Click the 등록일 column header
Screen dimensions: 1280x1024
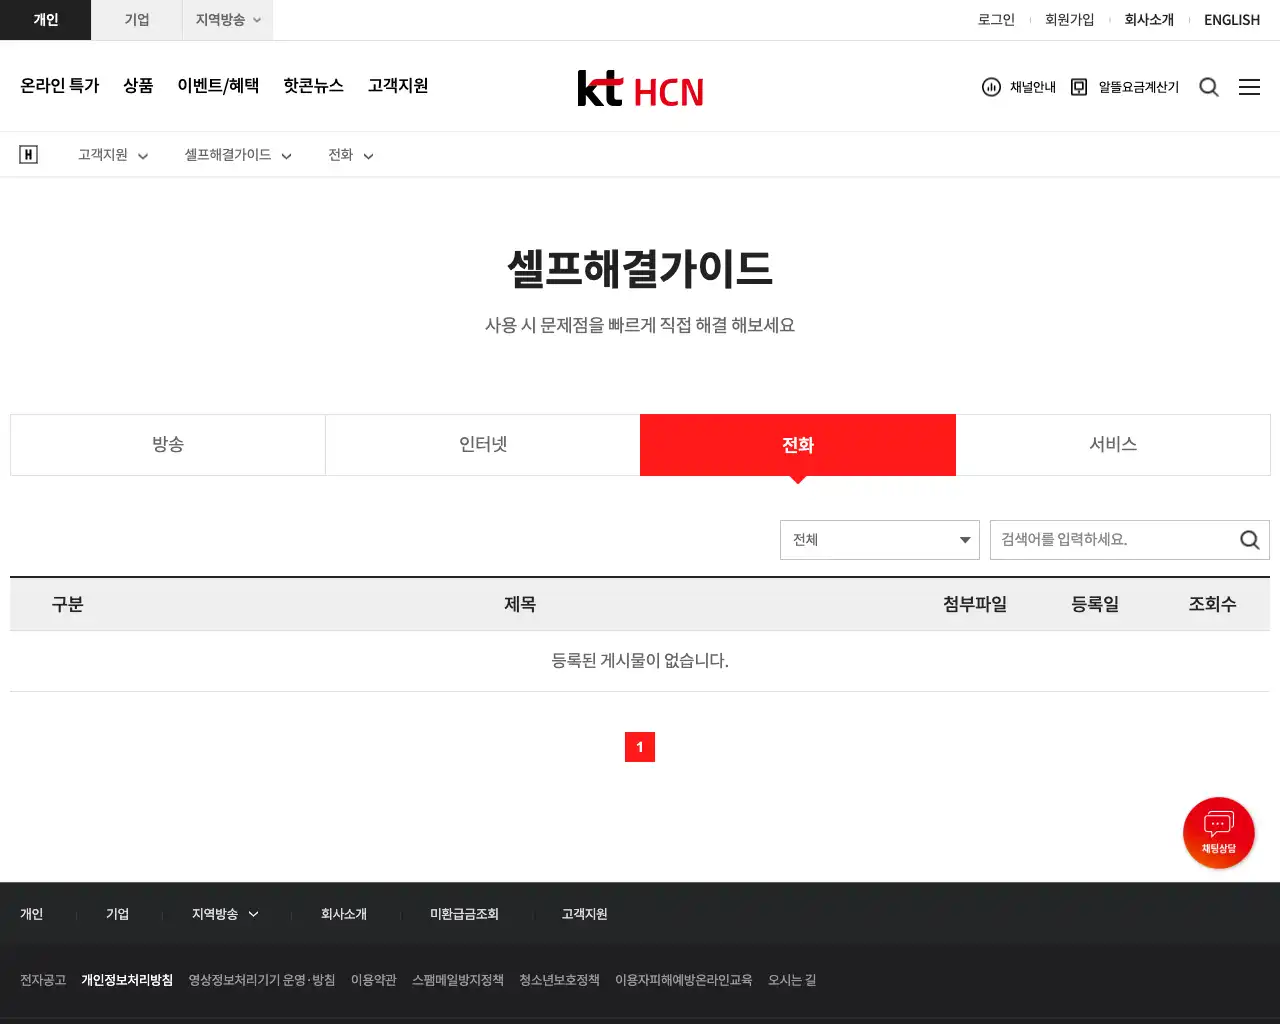[1095, 604]
